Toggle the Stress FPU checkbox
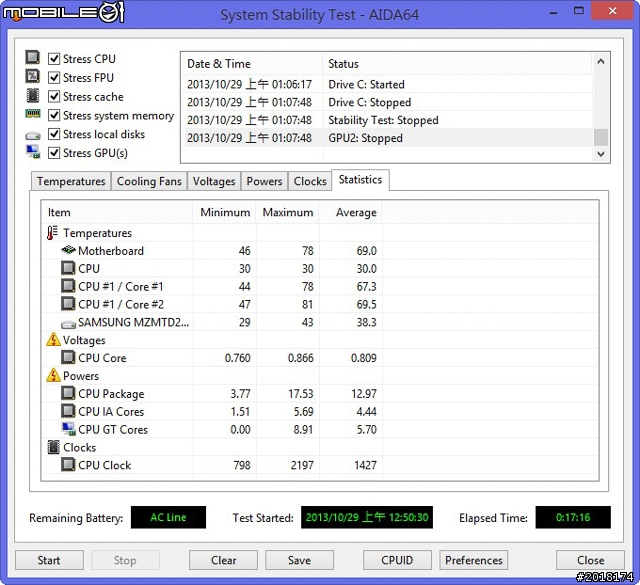Screen dimensions: 640x585 pyautogui.click(x=54, y=78)
